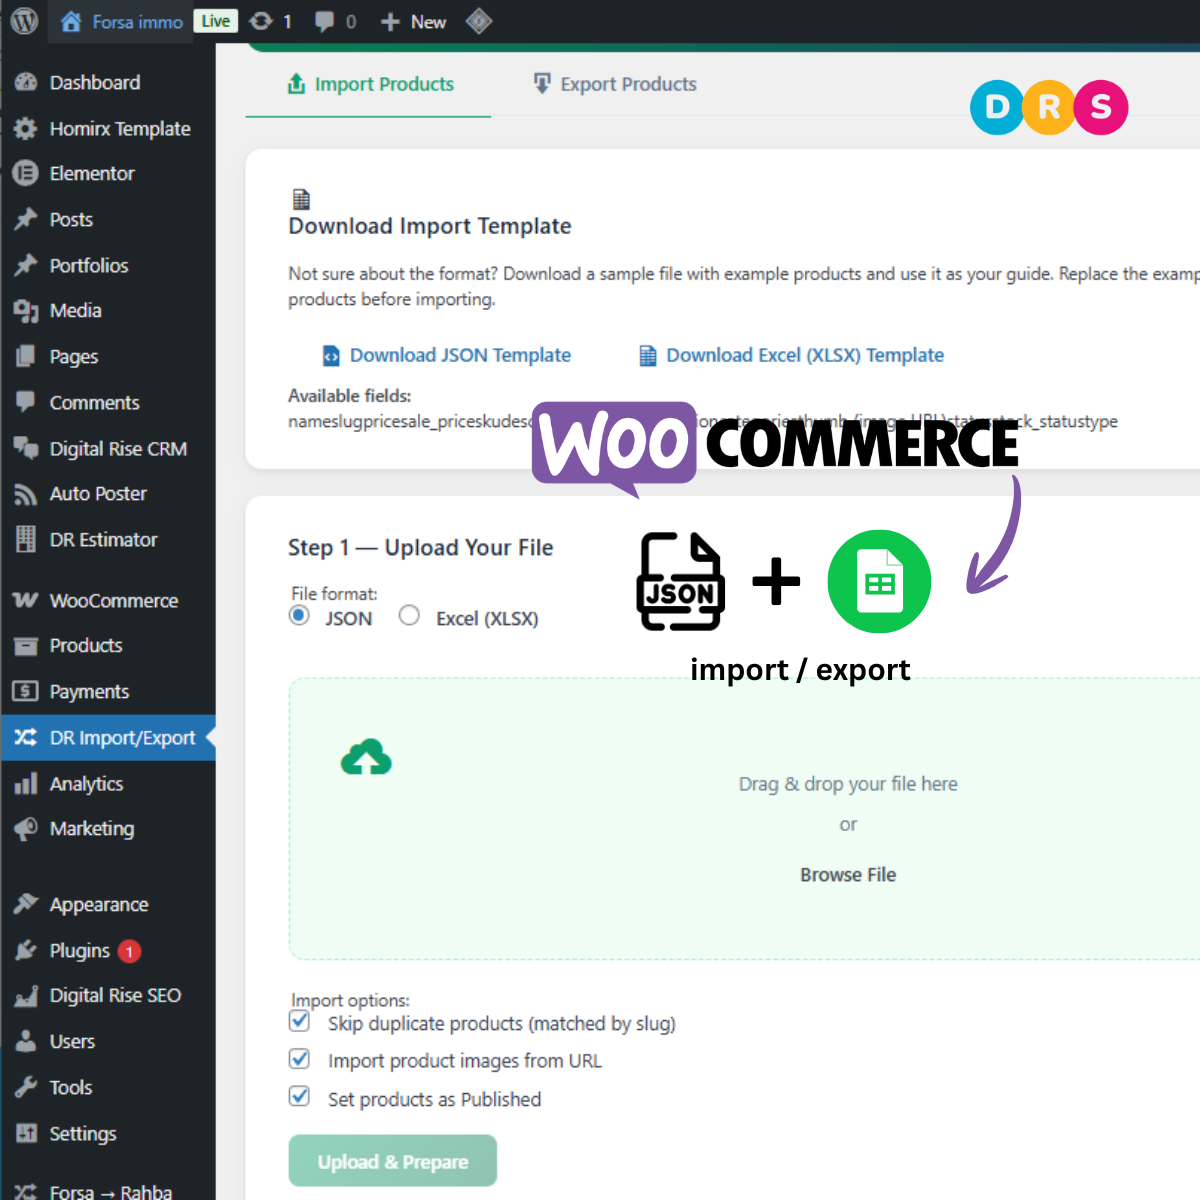Uncheck Import product images from URL
The height and width of the screenshot is (1200, 1200).
[x=299, y=1059]
